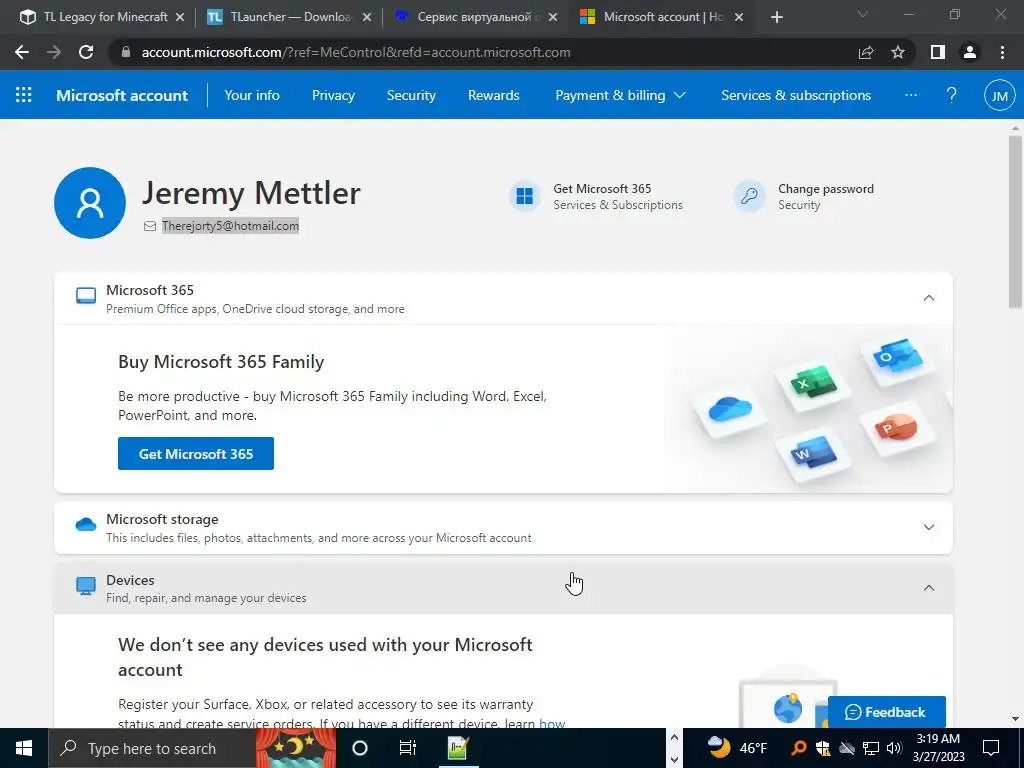Open the Windows Start menu
This screenshot has width=1024, height=768.
pos(24,748)
